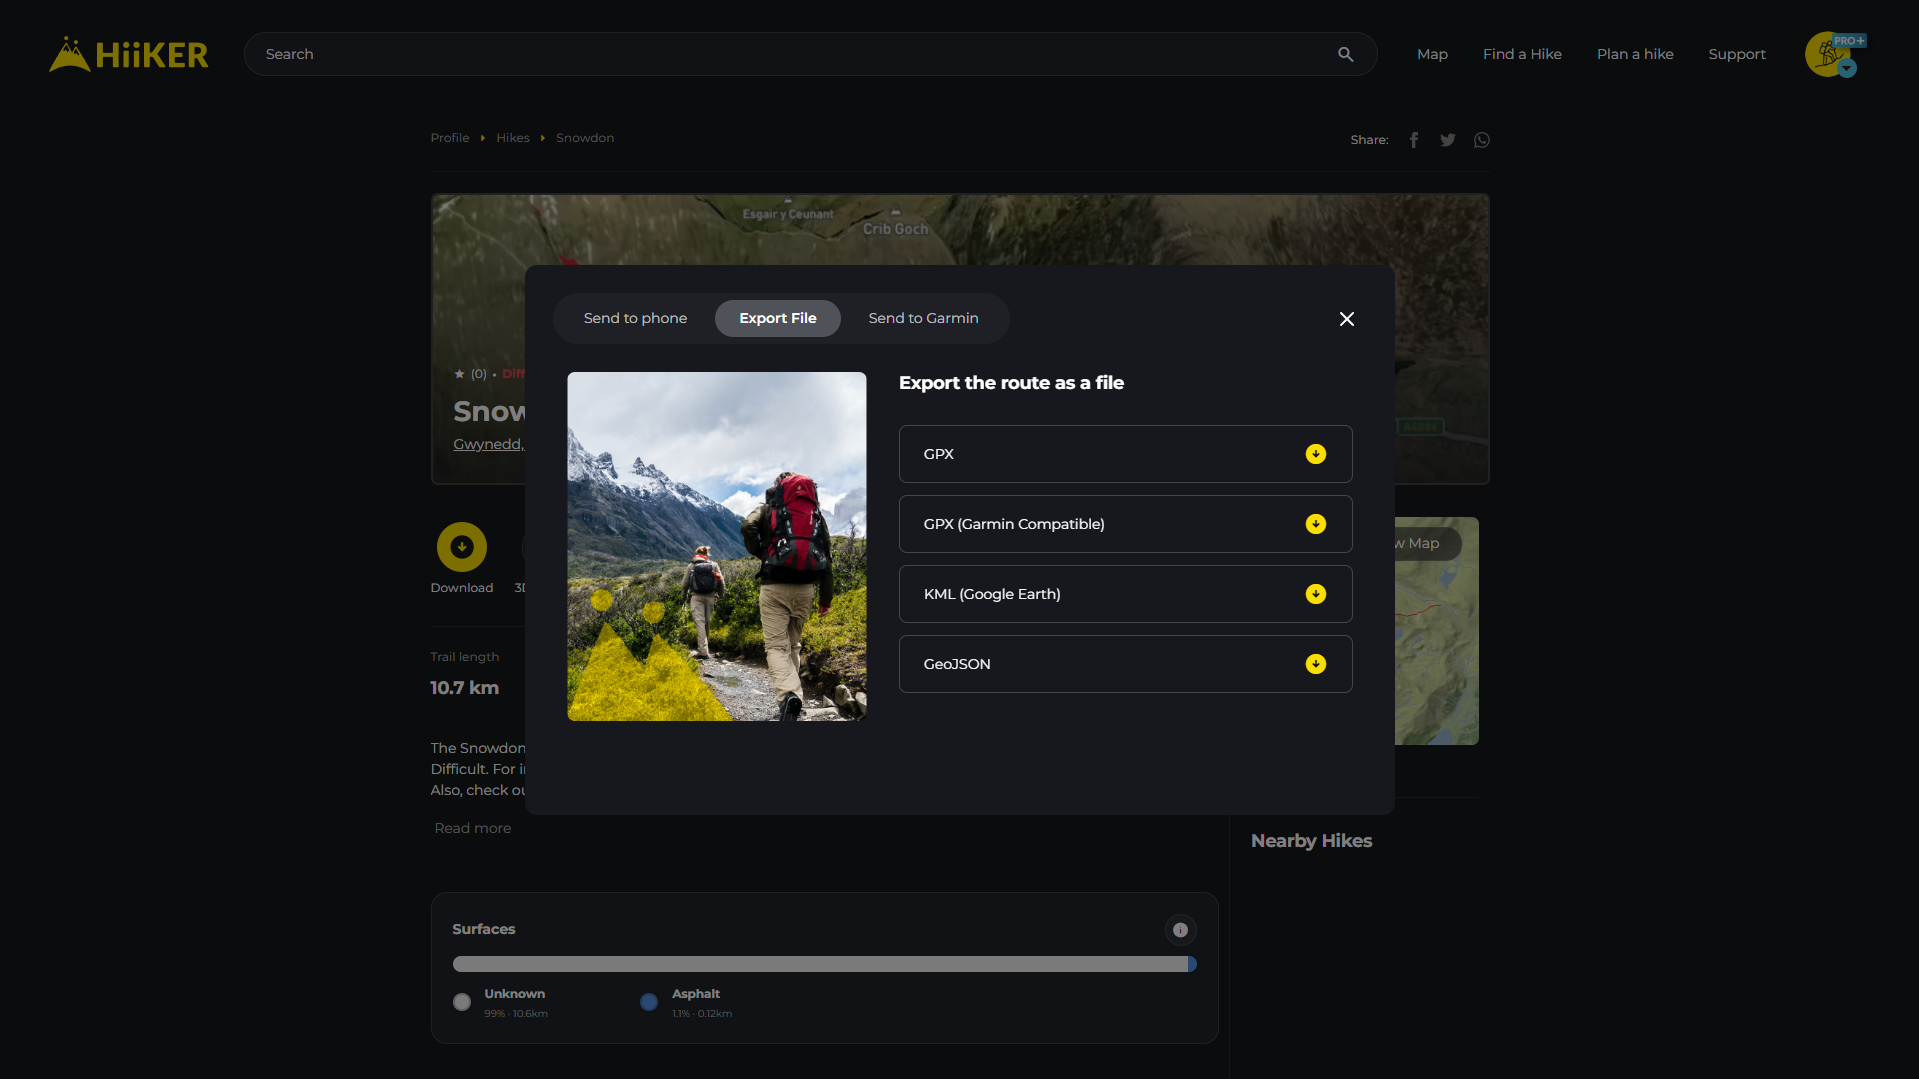Click KML row download arrow icon

point(1316,594)
